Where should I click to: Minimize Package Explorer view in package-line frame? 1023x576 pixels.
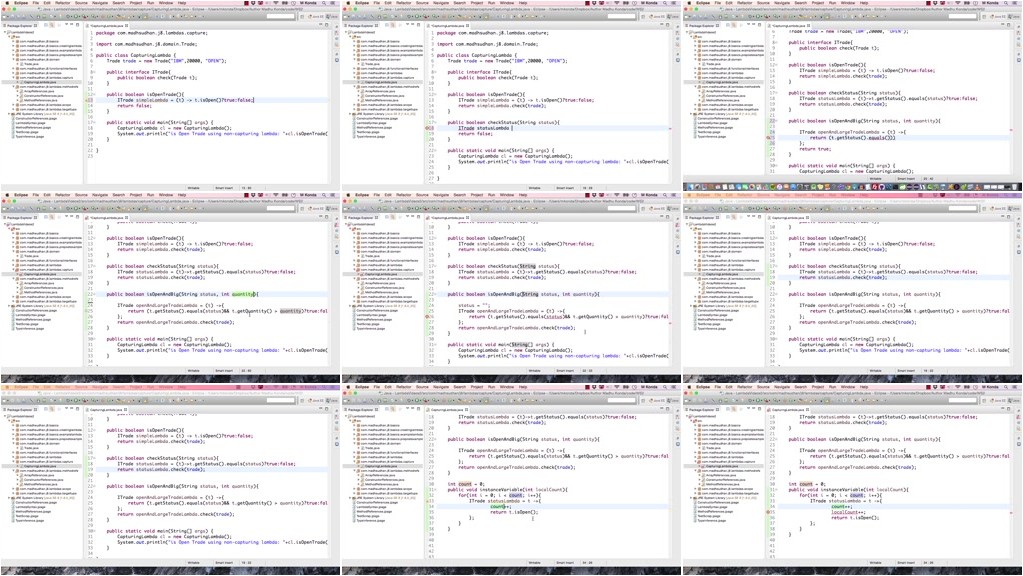pyautogui.click(x=72, y=25)
